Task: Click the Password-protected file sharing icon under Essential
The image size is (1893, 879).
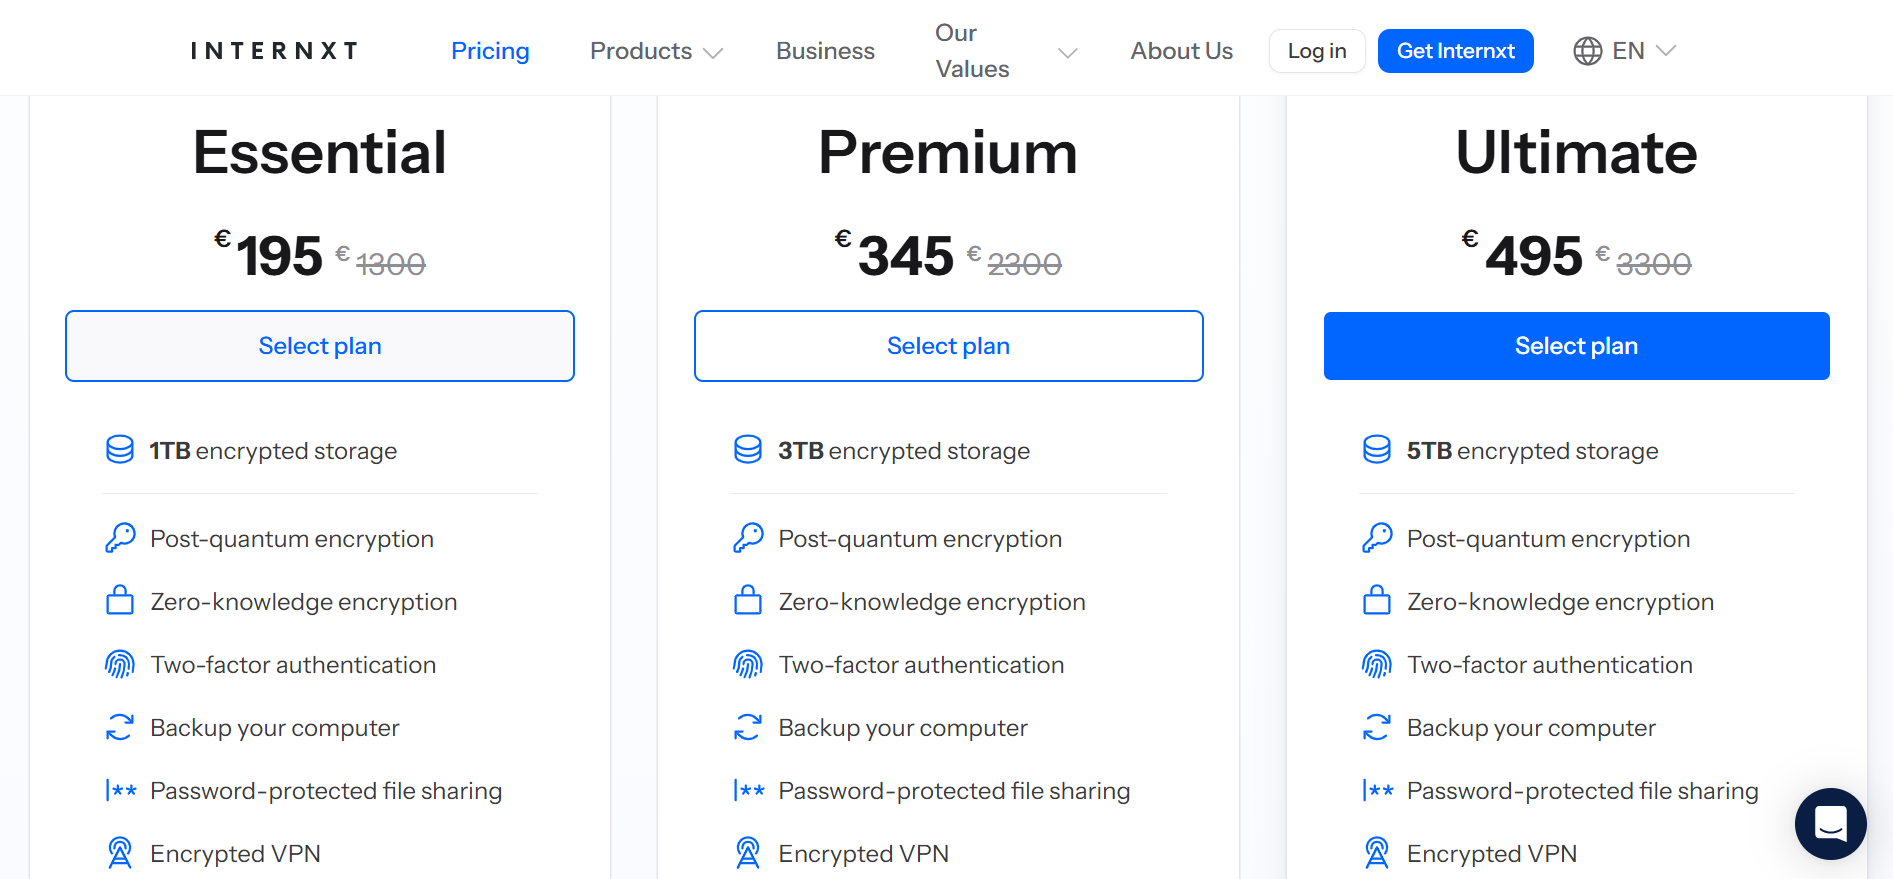Action: pos(119,790)
